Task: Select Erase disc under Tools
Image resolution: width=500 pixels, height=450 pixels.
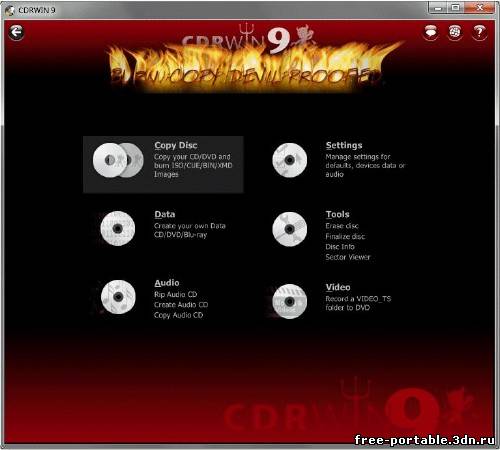Action: [x=342, y=226]
